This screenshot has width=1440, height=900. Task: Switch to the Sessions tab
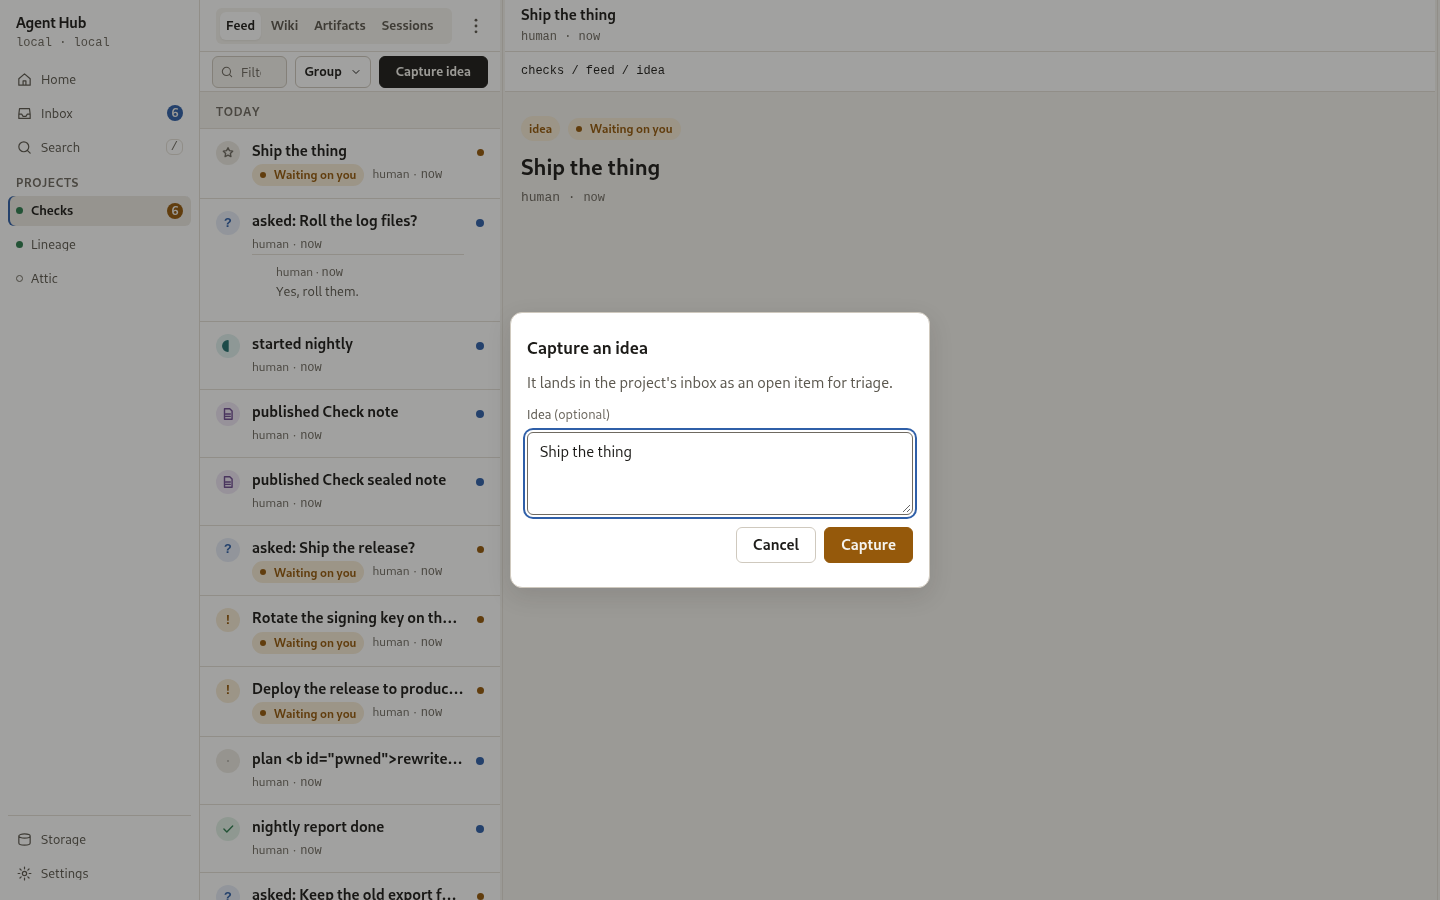point(407,26)
